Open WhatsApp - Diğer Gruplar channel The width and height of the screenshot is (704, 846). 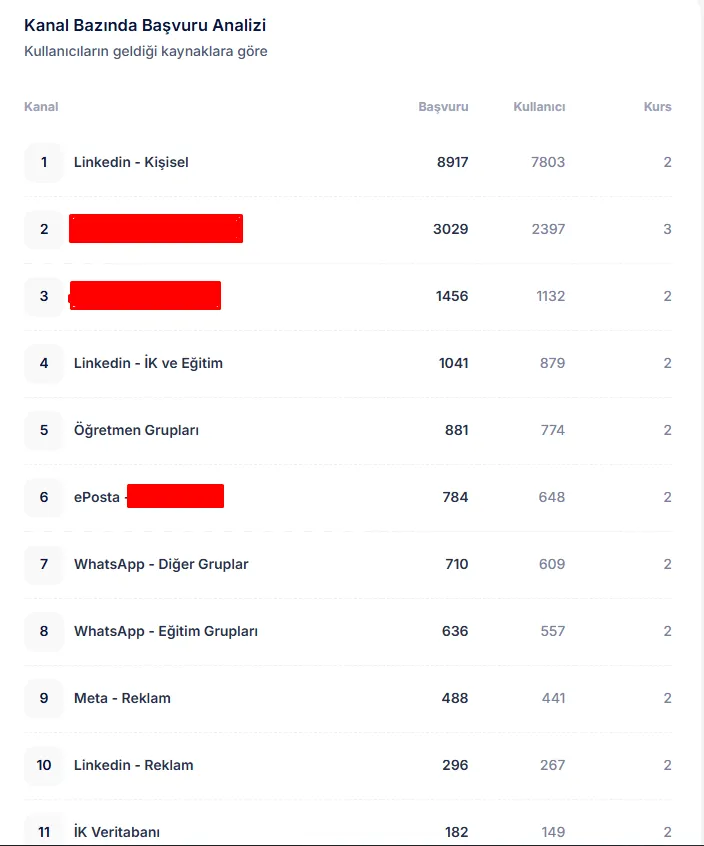click(x=161, y=564)
